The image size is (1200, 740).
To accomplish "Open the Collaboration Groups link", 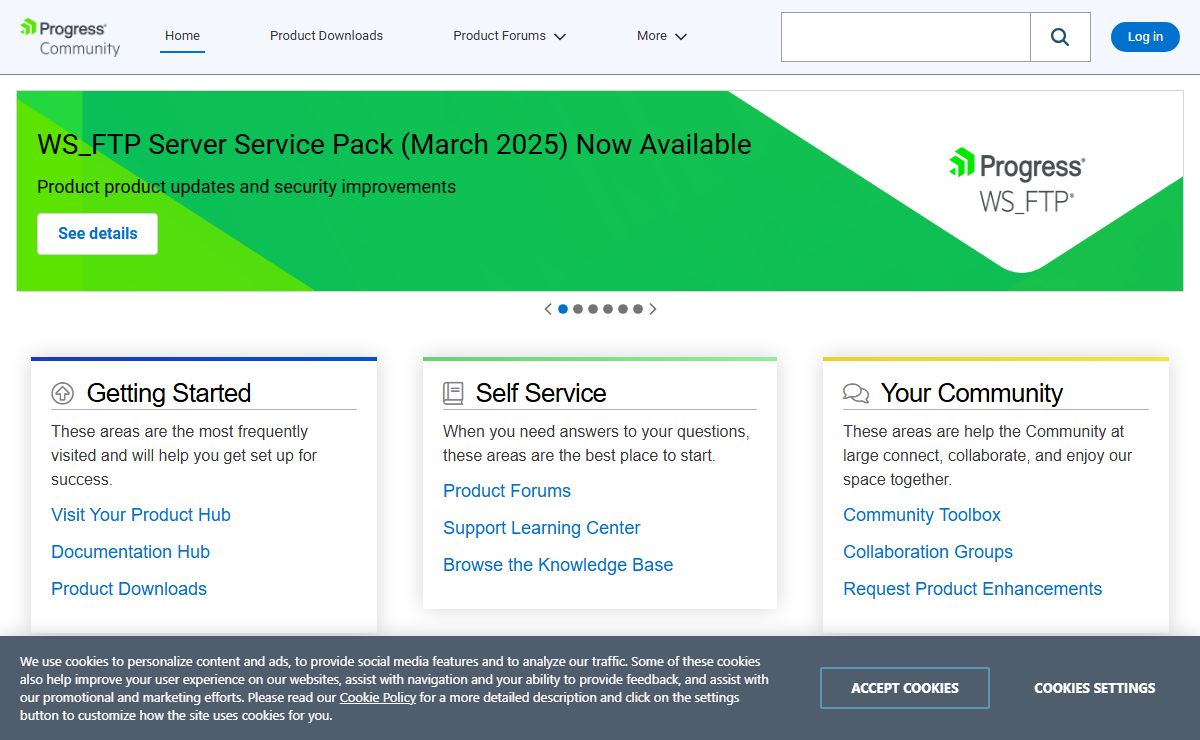I will pos(928,552).
